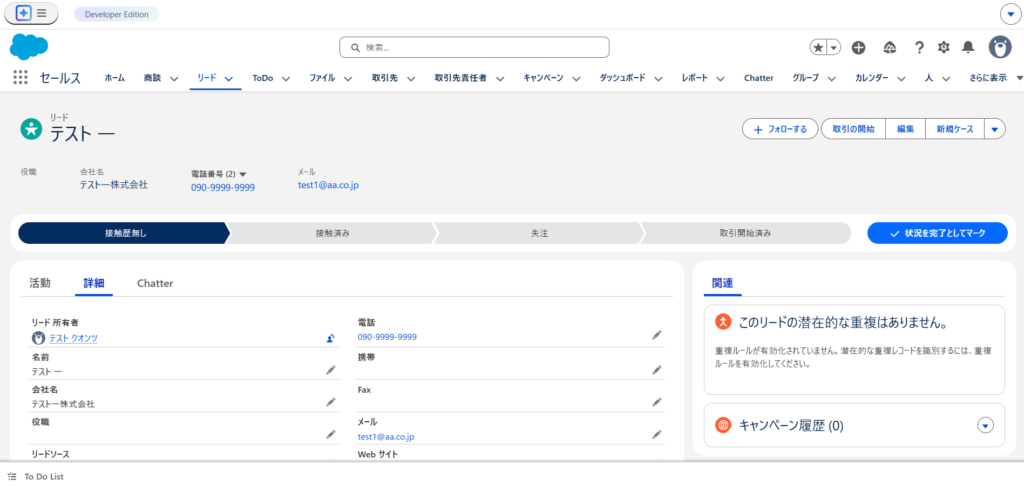1024x486 pixels.
Task: Expand the リード tab dropdown chevron
Action: [x=229, y=78]
